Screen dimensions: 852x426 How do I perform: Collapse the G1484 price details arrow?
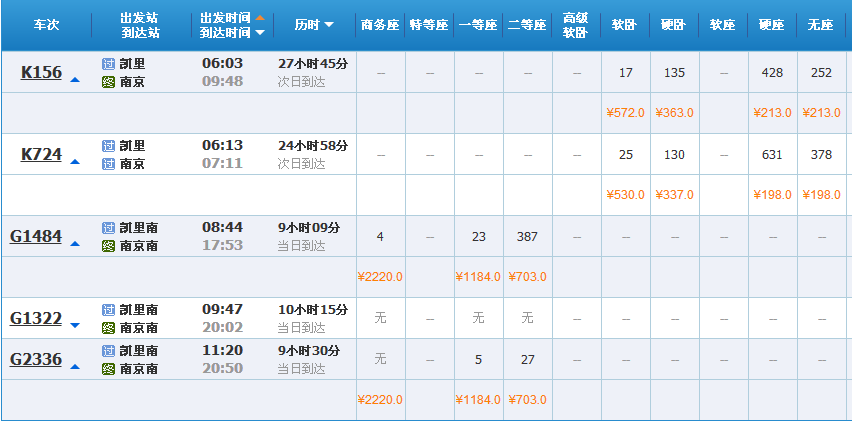pos(75,243)
